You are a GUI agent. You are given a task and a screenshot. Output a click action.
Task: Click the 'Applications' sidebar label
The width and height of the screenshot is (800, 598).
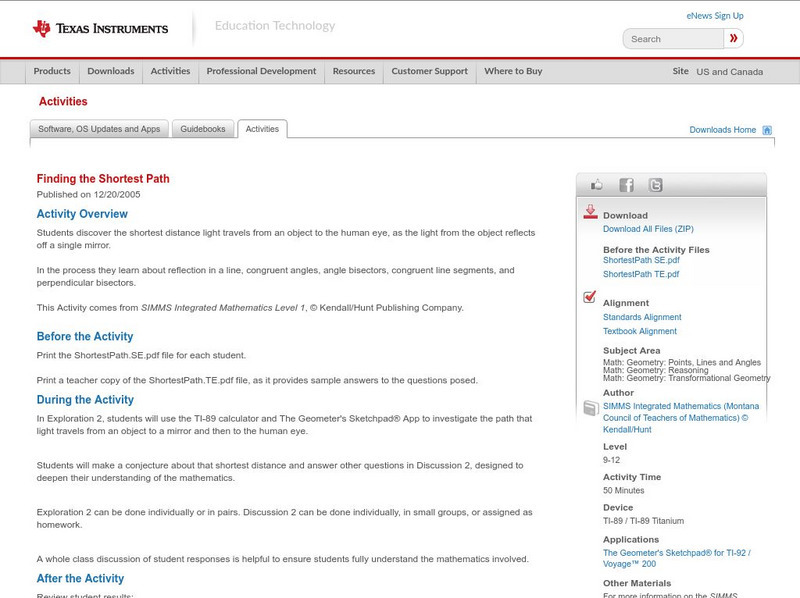tap(631, 539)
